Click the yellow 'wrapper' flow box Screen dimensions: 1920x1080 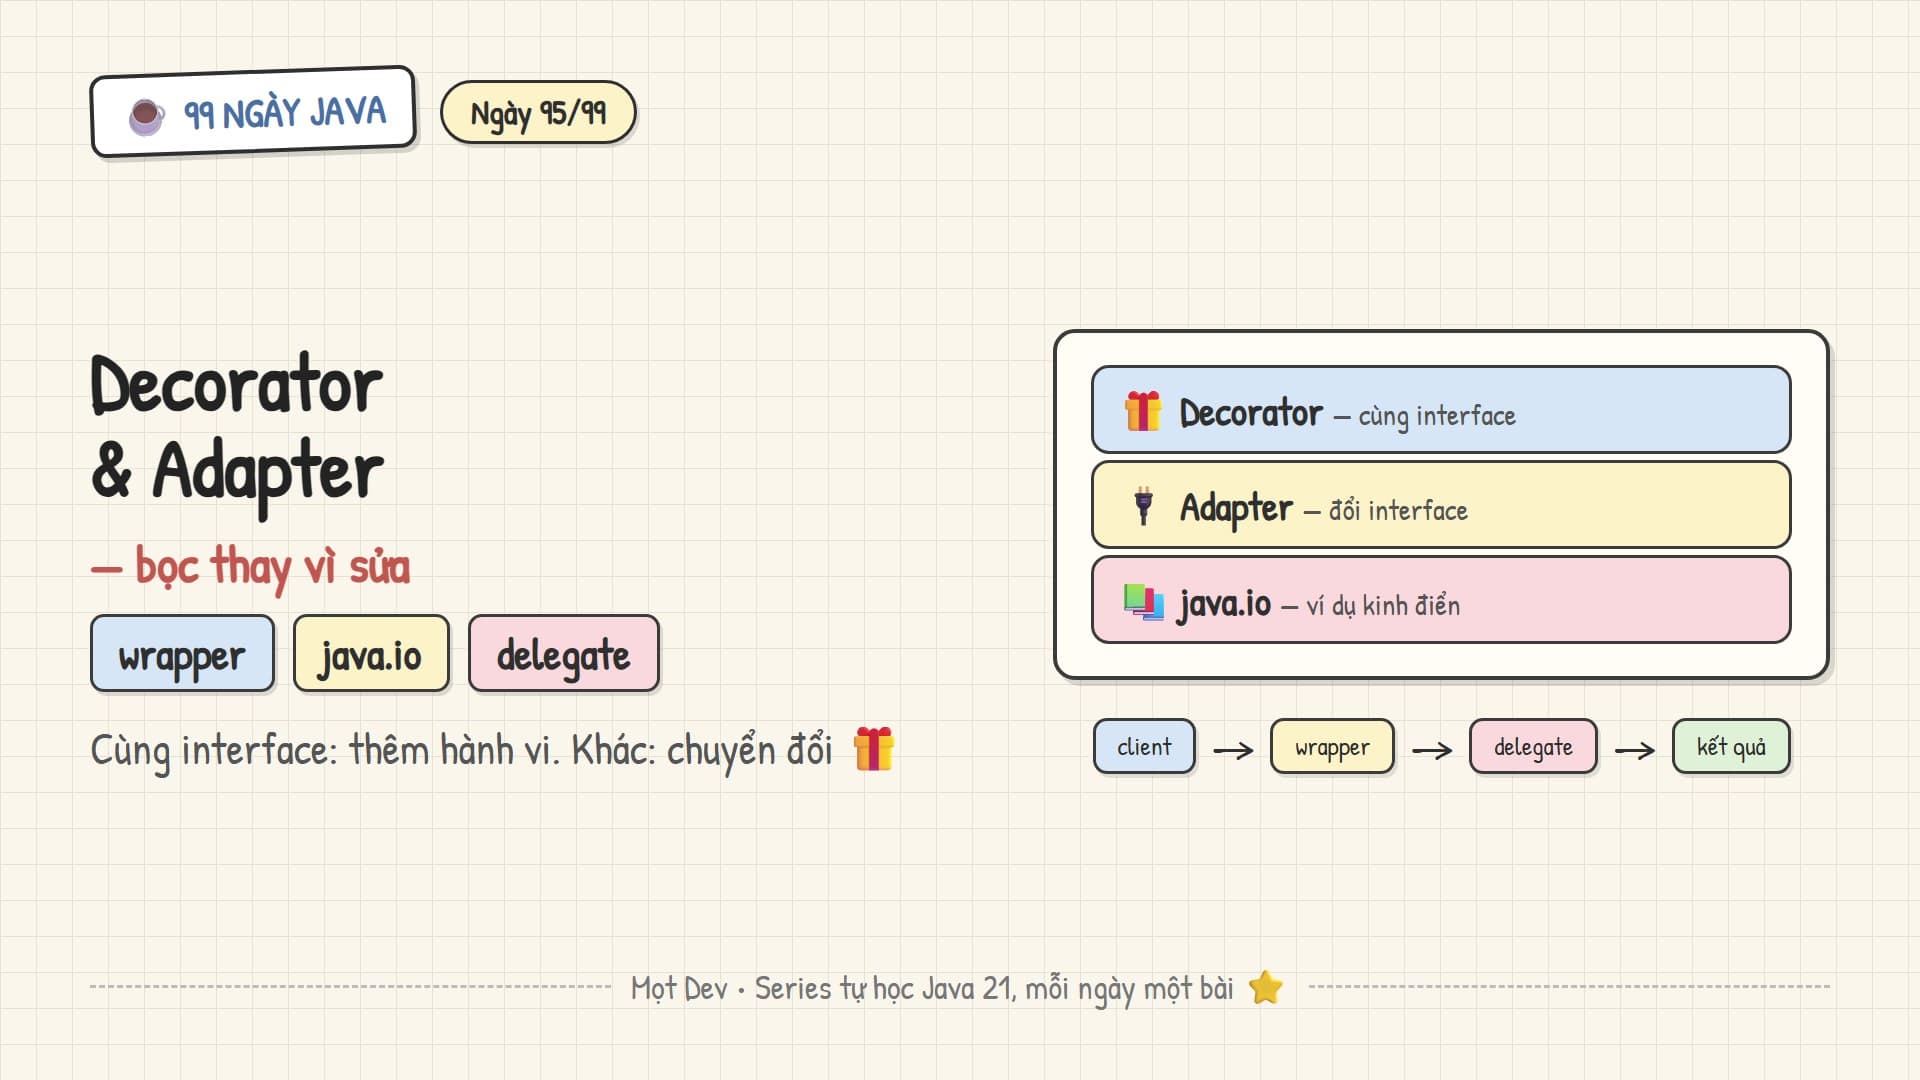1332,746
